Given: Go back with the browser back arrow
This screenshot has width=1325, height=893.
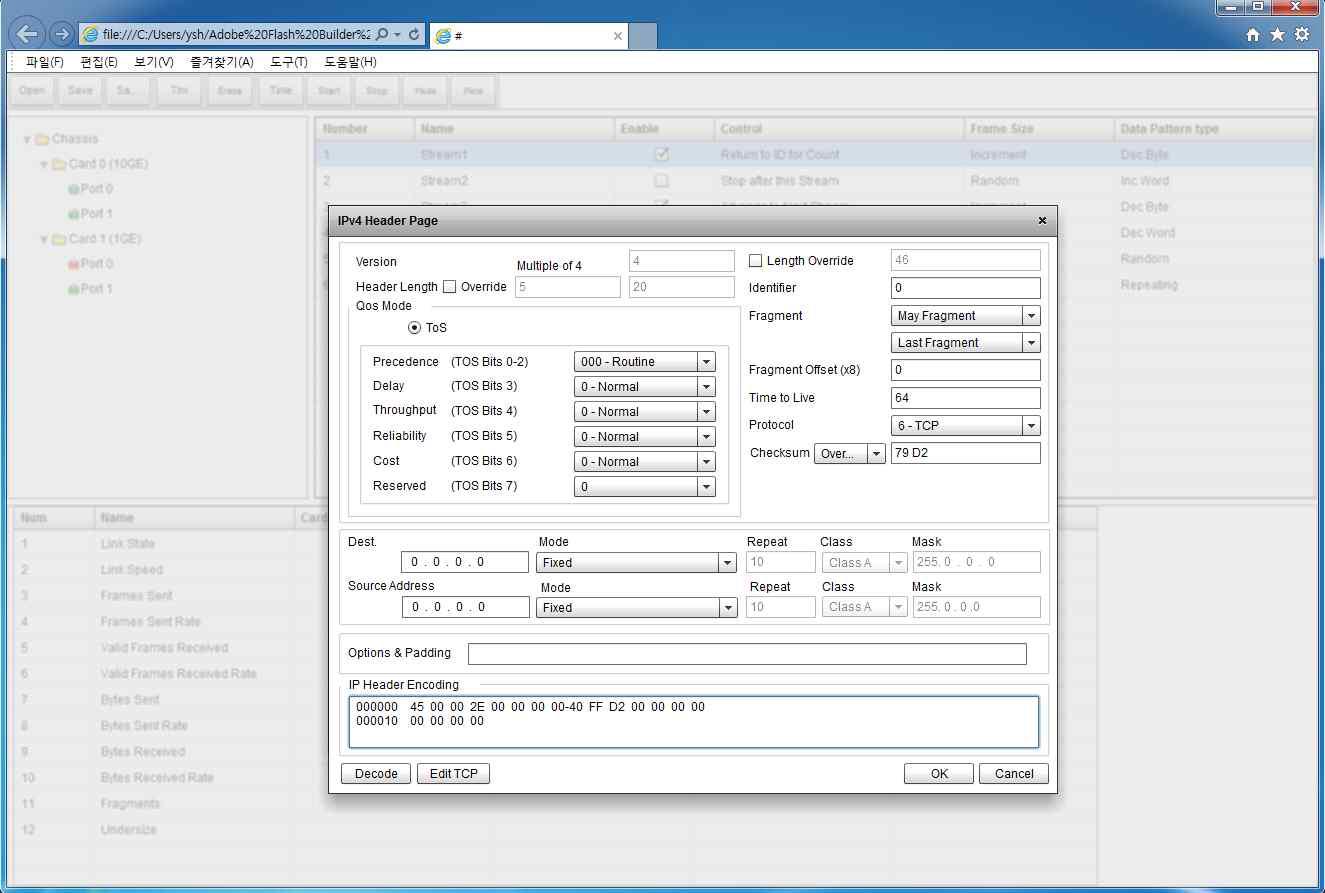Looking at the screenshot, I should [27, 33].
